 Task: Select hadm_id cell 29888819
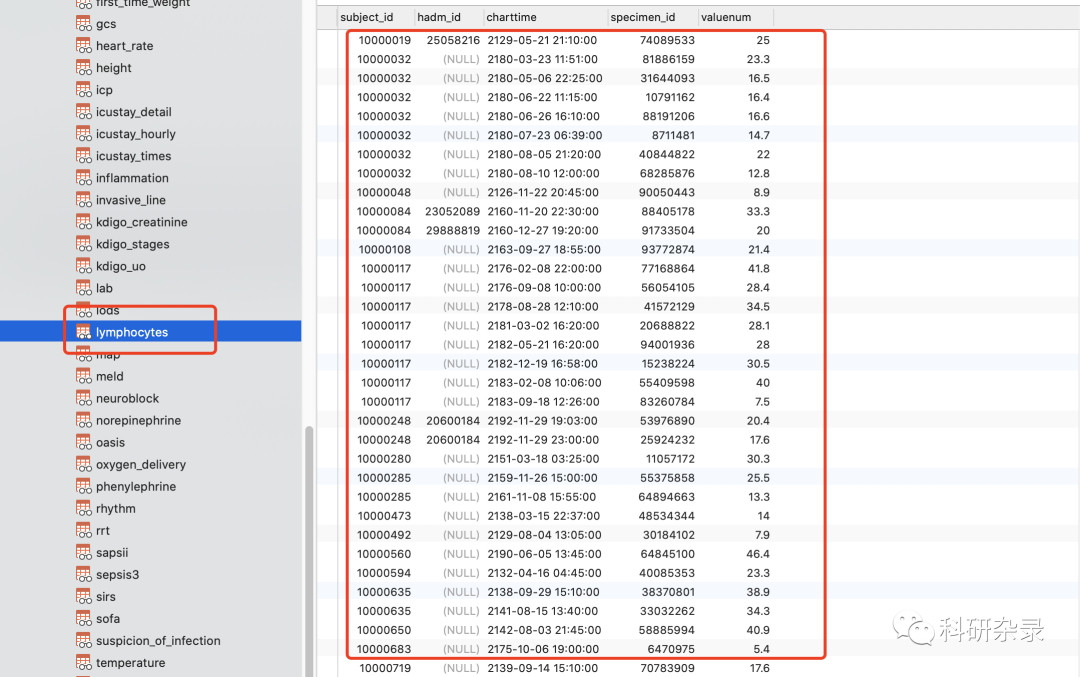click(x=452, y=231)
